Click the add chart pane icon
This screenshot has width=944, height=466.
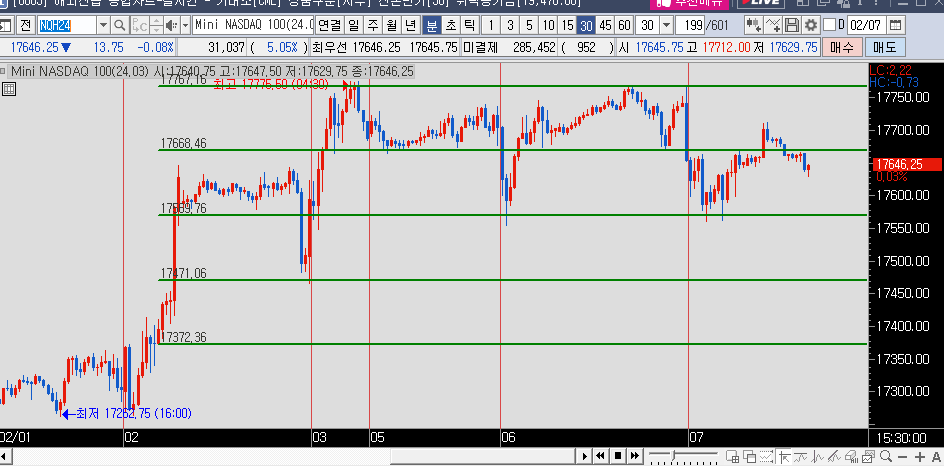[733, 456]
